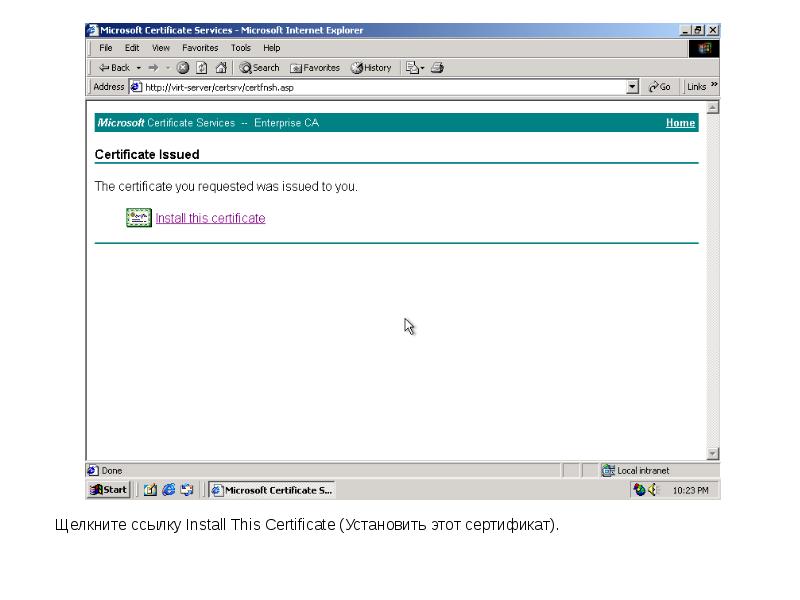Image resolution: width=800 pixels, height=600 pixels.
Task: Click the Home link in Certificate Services header
Action: pyautogui.click(x=680, y=123)
